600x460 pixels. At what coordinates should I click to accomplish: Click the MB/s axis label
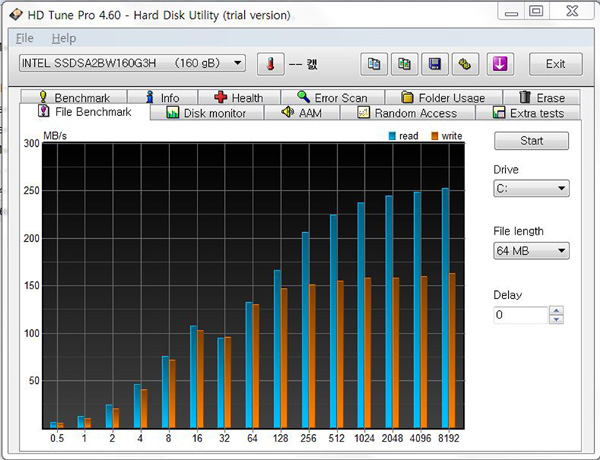pos(55,136)
